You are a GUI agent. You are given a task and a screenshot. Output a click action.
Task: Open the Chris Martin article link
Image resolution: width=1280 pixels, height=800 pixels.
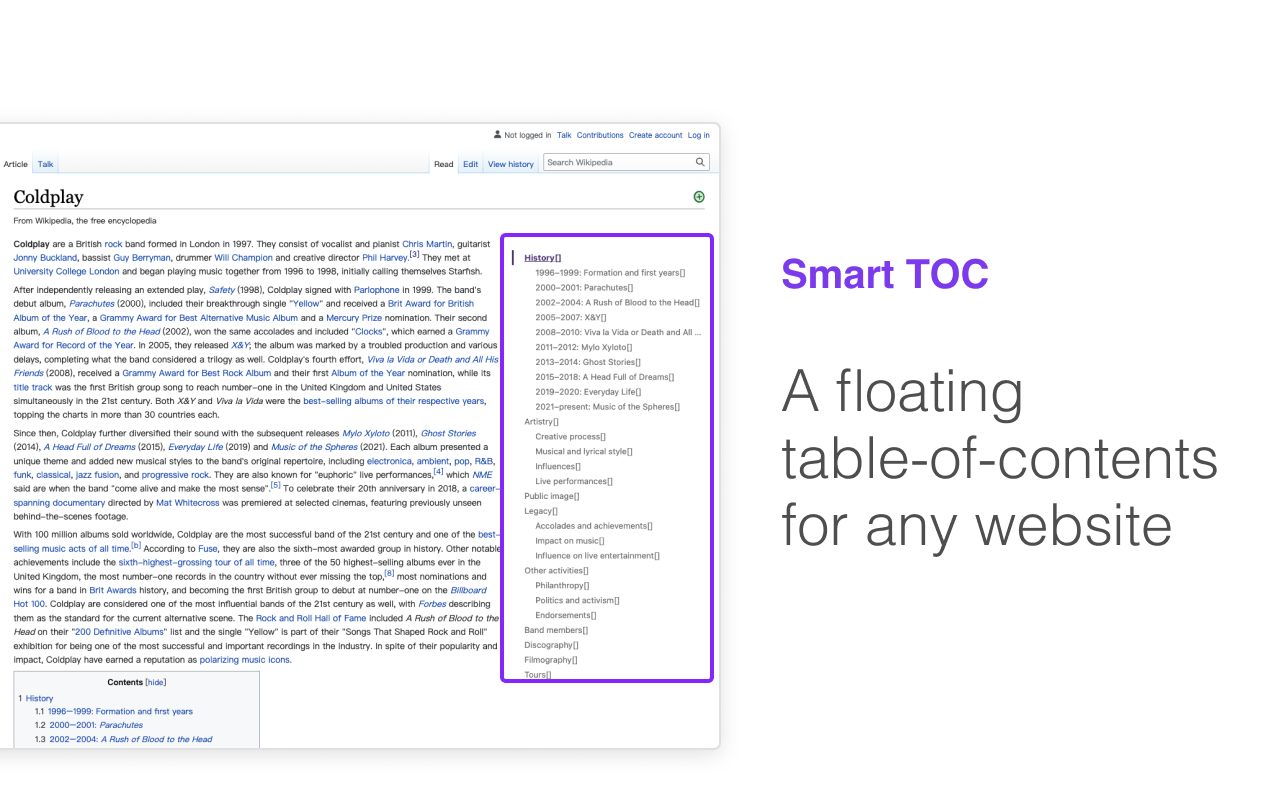427,243
